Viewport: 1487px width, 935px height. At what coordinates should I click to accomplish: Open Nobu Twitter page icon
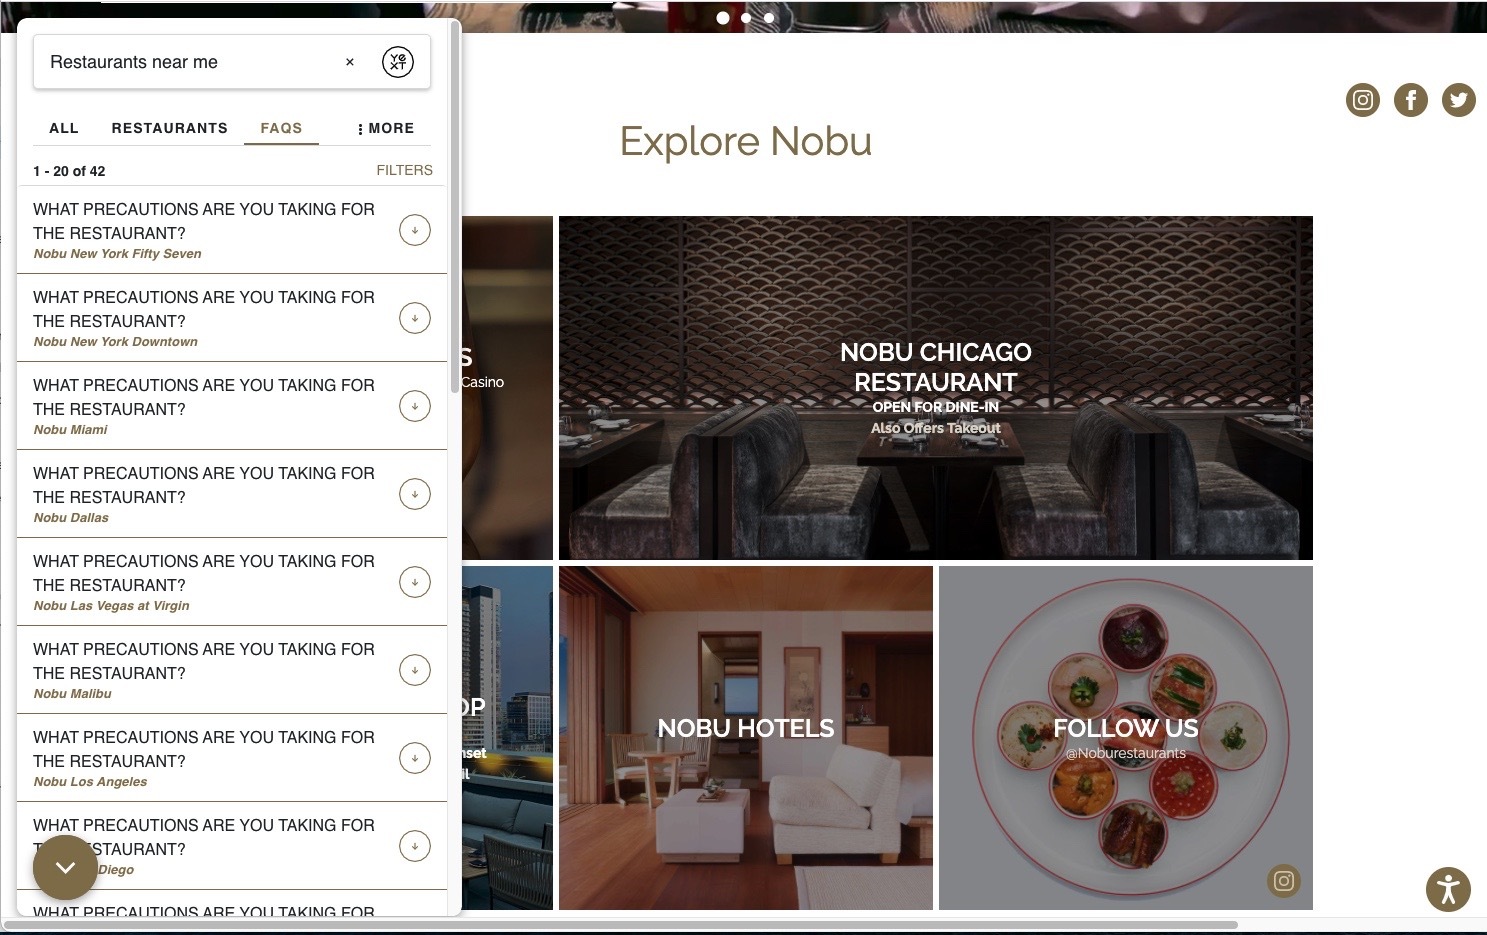(x=1459, y=100)
